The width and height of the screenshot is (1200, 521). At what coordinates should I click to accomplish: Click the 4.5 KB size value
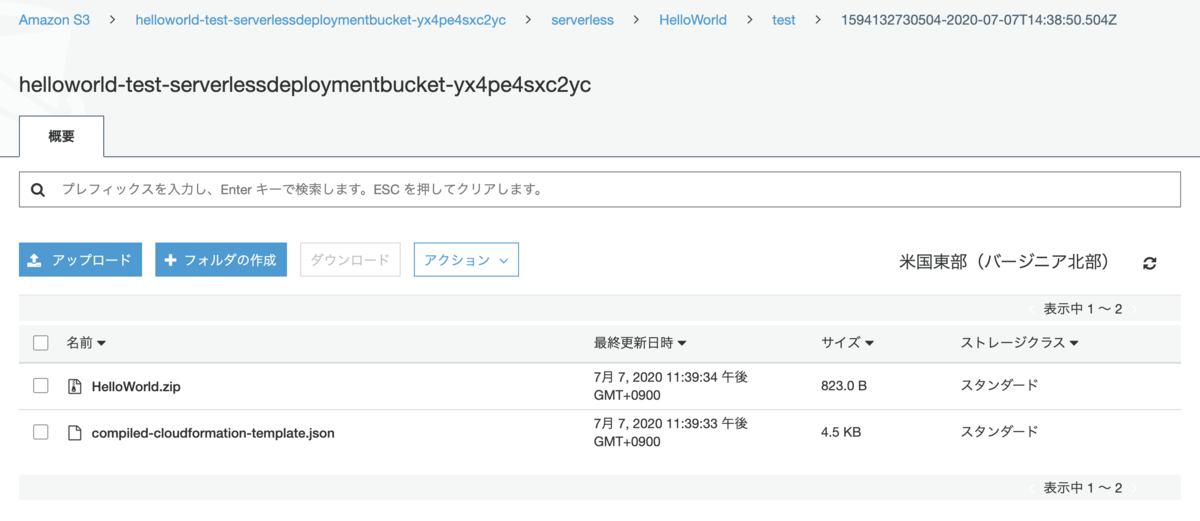pyautogui.click(x=841, y=433)
